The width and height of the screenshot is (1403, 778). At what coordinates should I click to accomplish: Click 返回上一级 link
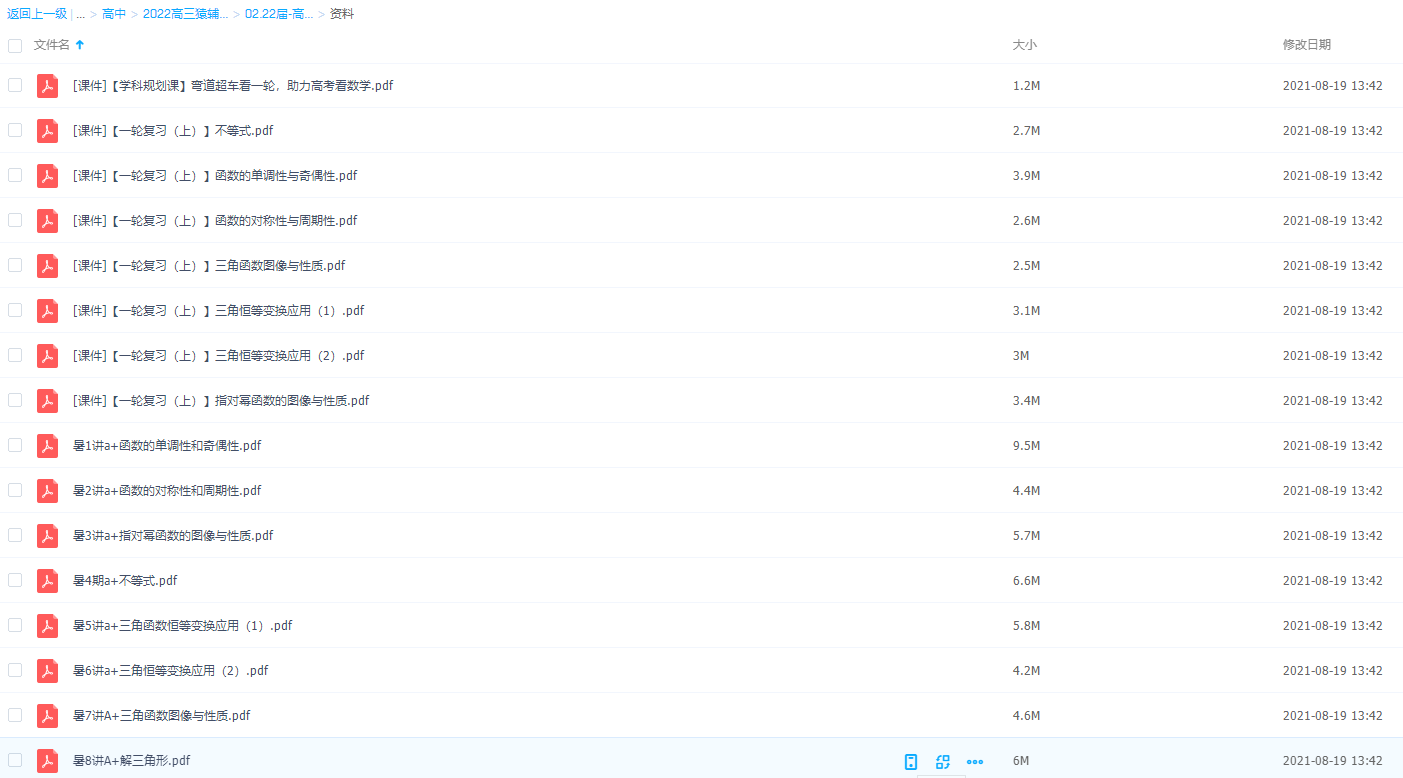click(37, 14)
